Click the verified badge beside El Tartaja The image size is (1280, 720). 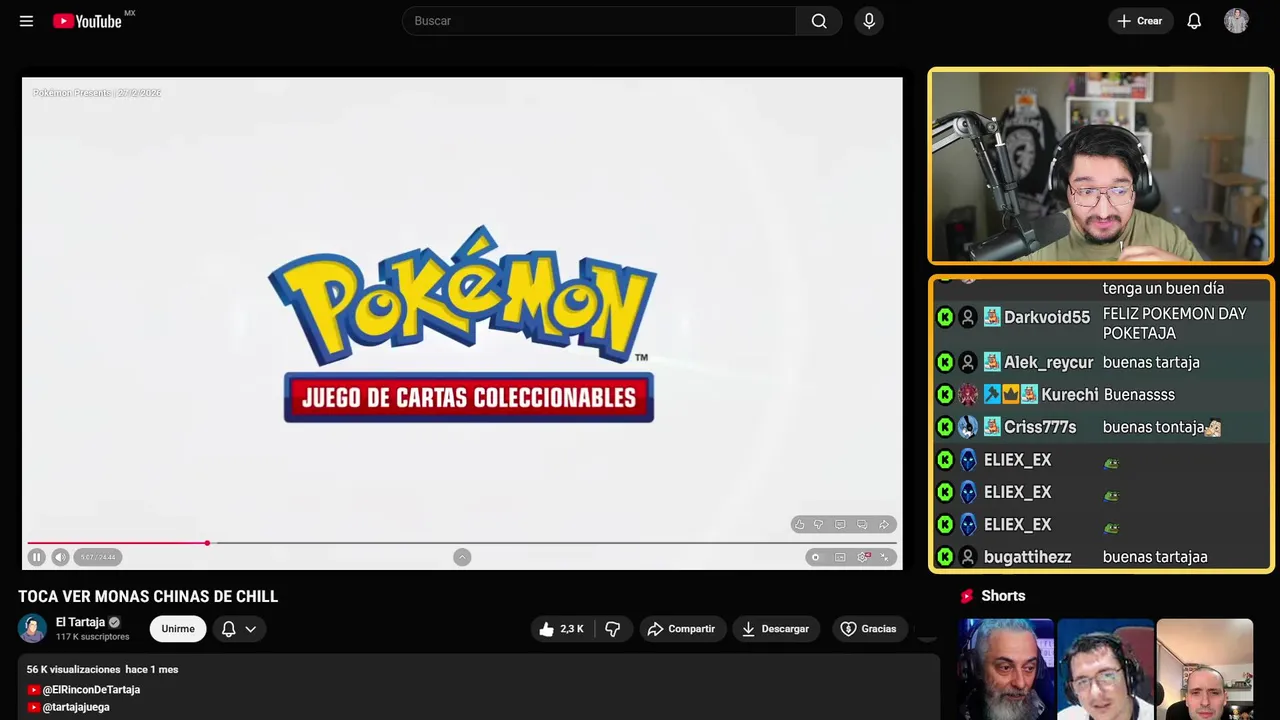114,622
